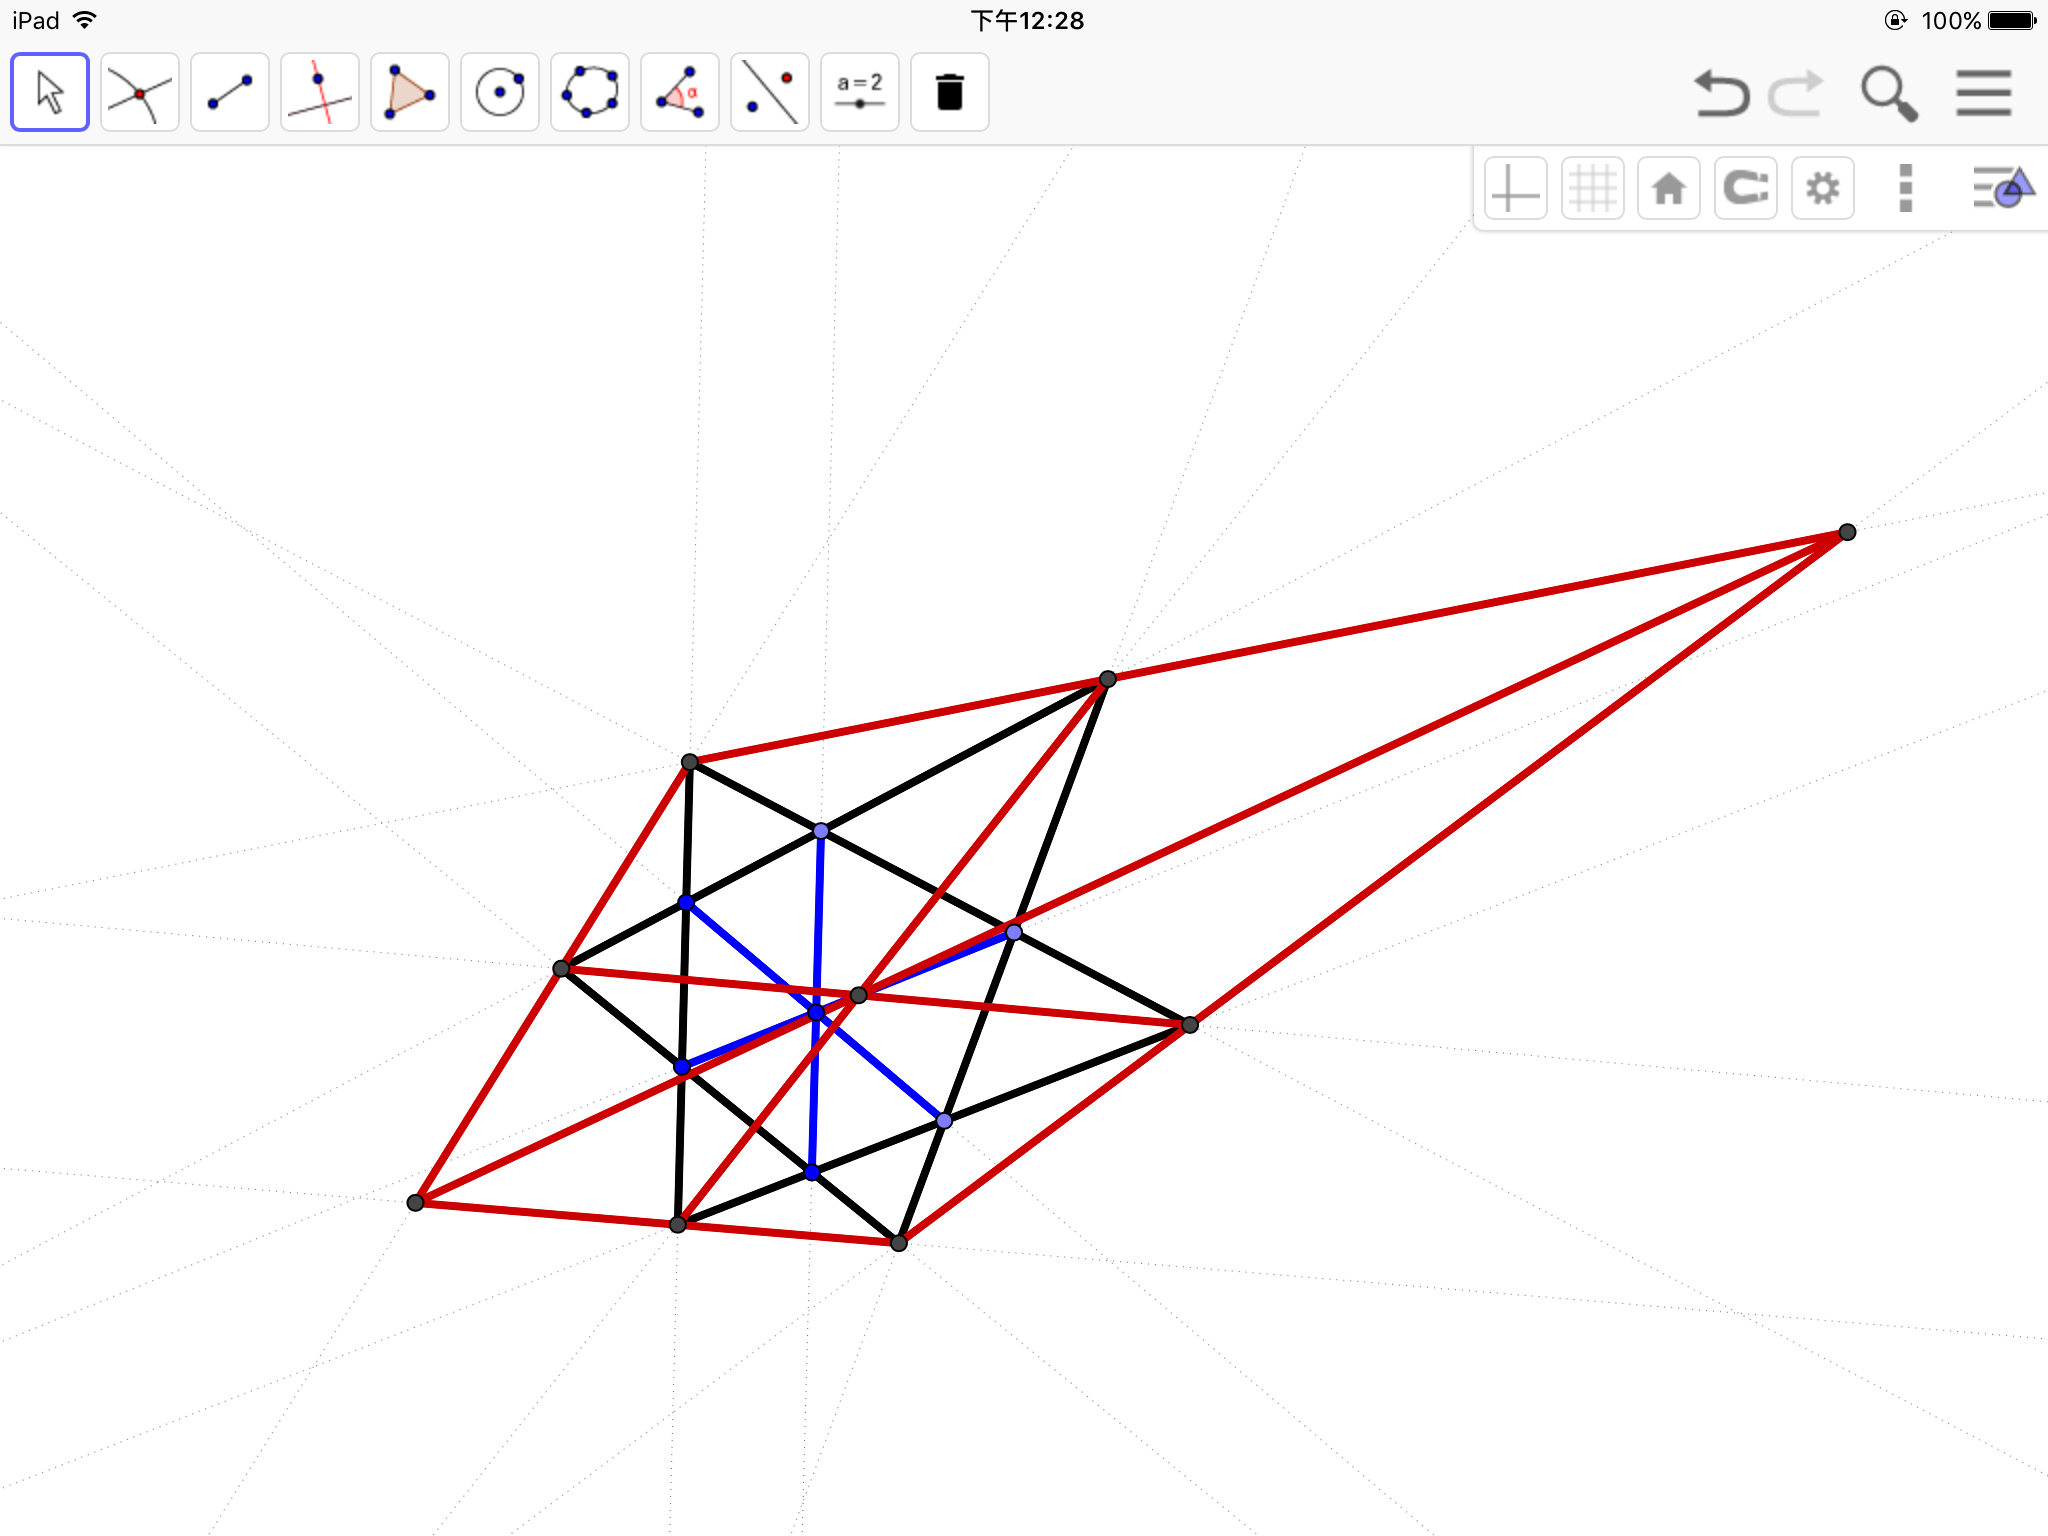
Task: Select the Segment line tool
Action: point(230,93)
